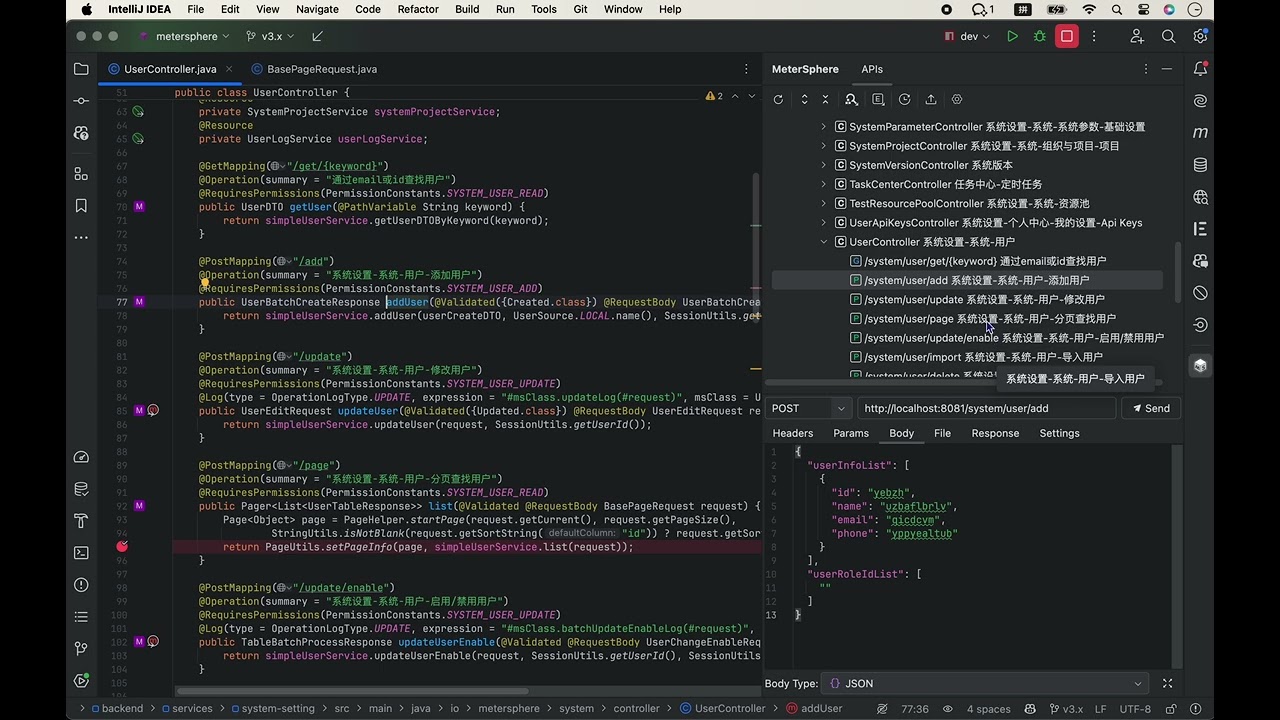Open the Git tool window icon

81,649
